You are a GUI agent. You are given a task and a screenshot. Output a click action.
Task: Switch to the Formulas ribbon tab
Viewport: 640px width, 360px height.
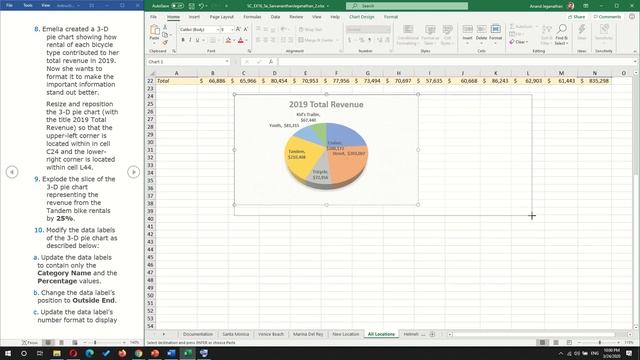(x=252, y=17)
